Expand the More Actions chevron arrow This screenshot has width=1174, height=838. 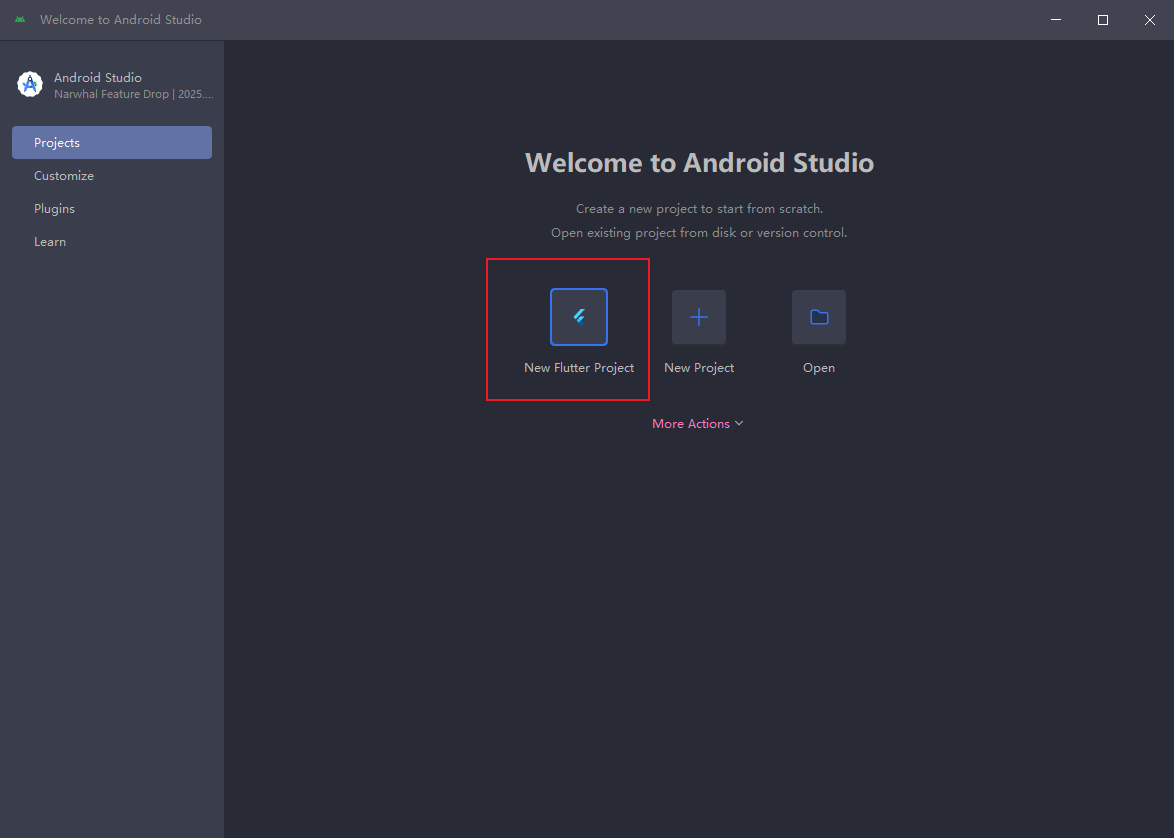739,423
